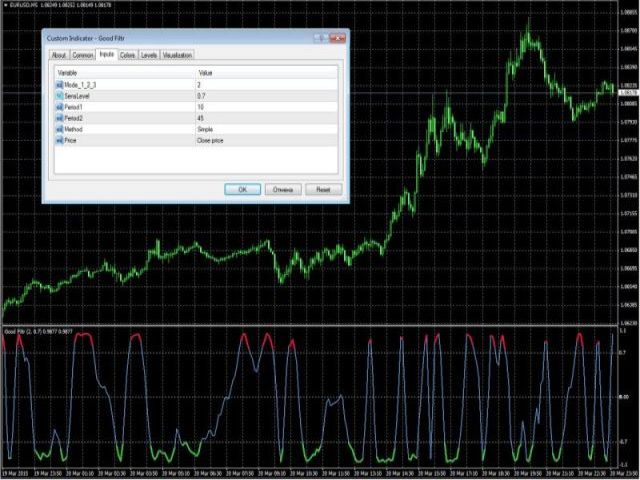Viewport: 640px width, 480px height.
Task: Select the Levels tab
Action: point(148,55)
